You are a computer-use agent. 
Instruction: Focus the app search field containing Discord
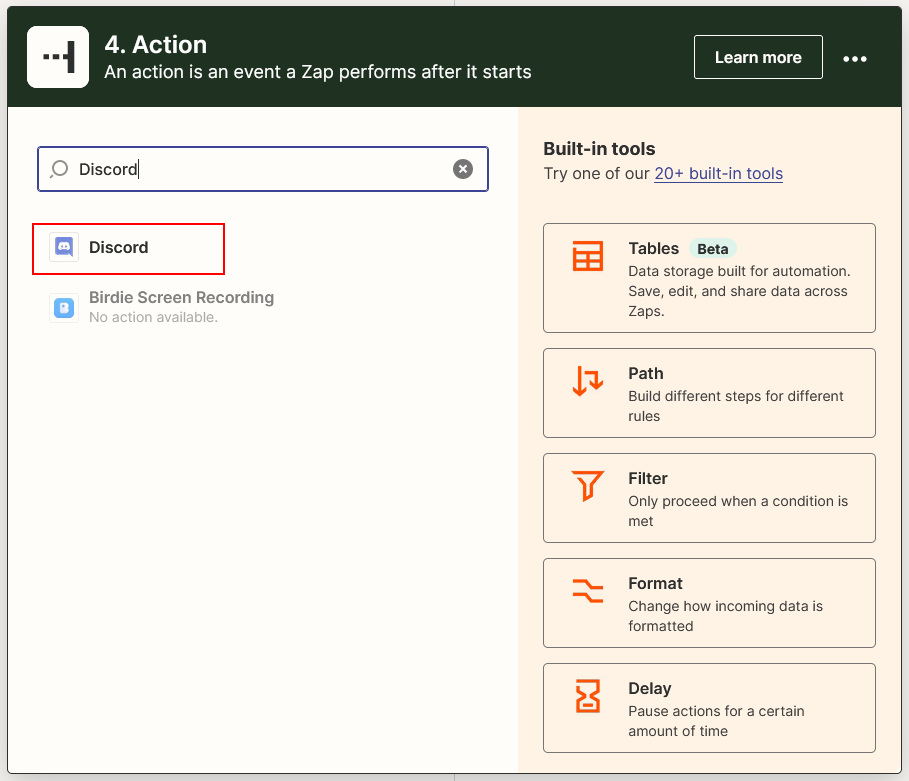(260, 169)
